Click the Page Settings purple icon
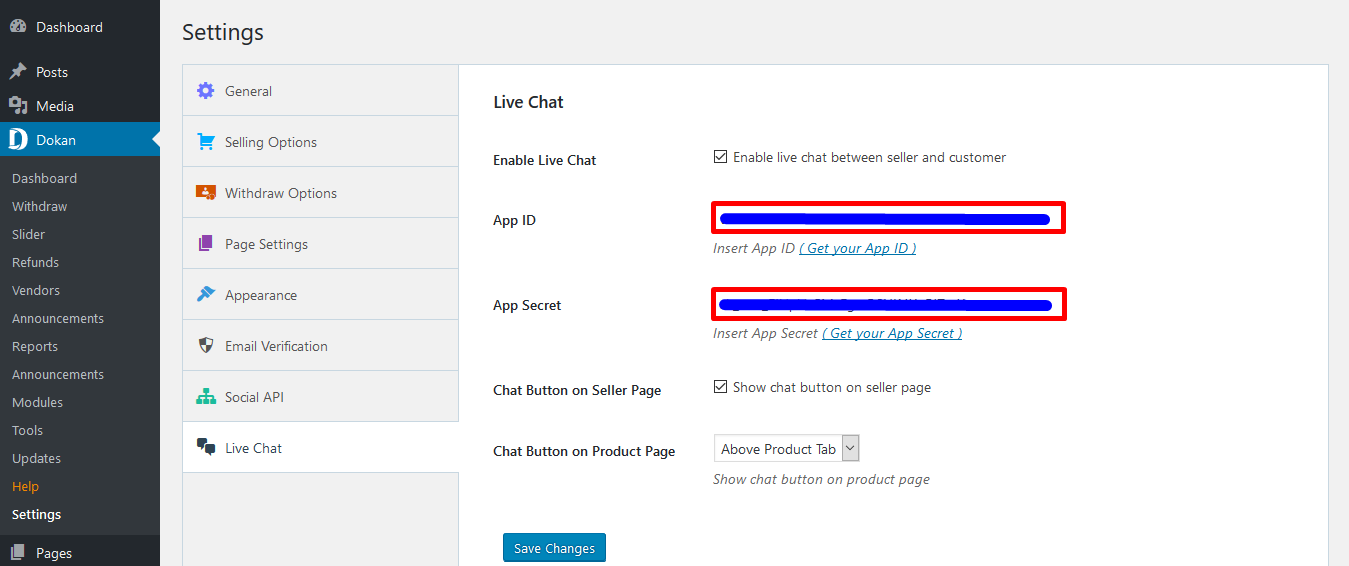 205,244
